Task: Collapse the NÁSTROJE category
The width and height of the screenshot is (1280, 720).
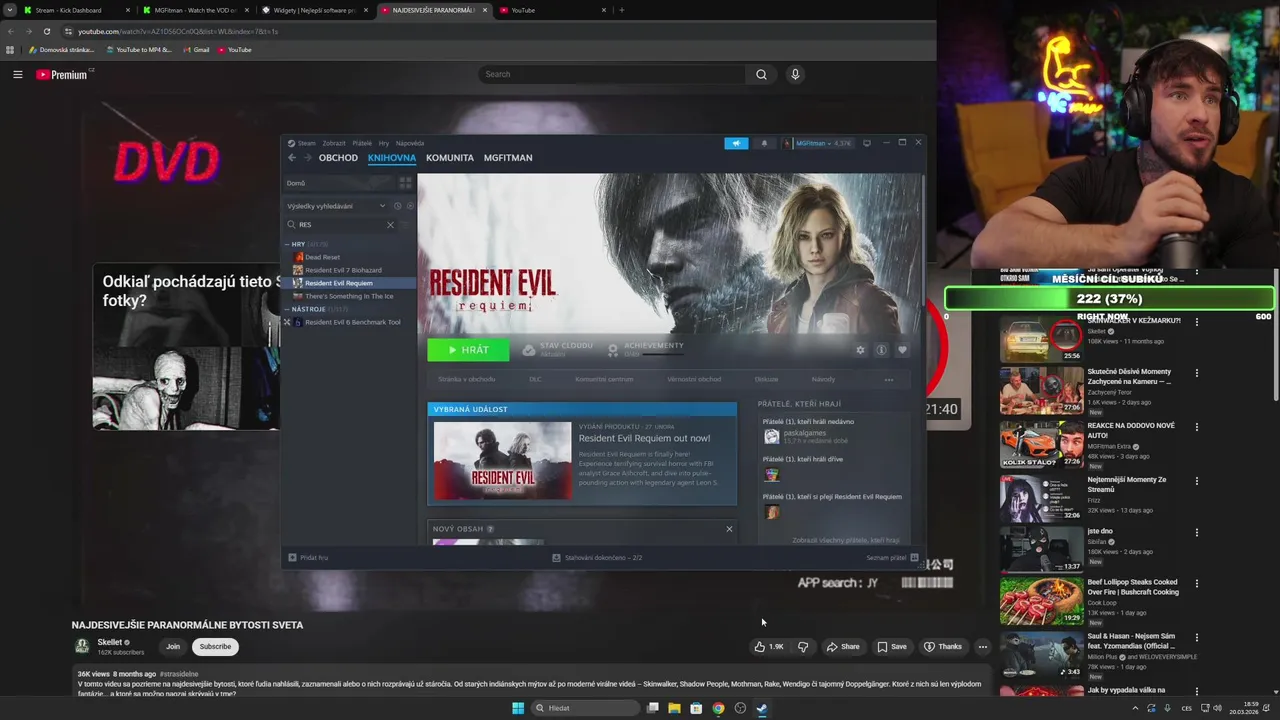Action: pyautogui.click(x=287, y=309)
